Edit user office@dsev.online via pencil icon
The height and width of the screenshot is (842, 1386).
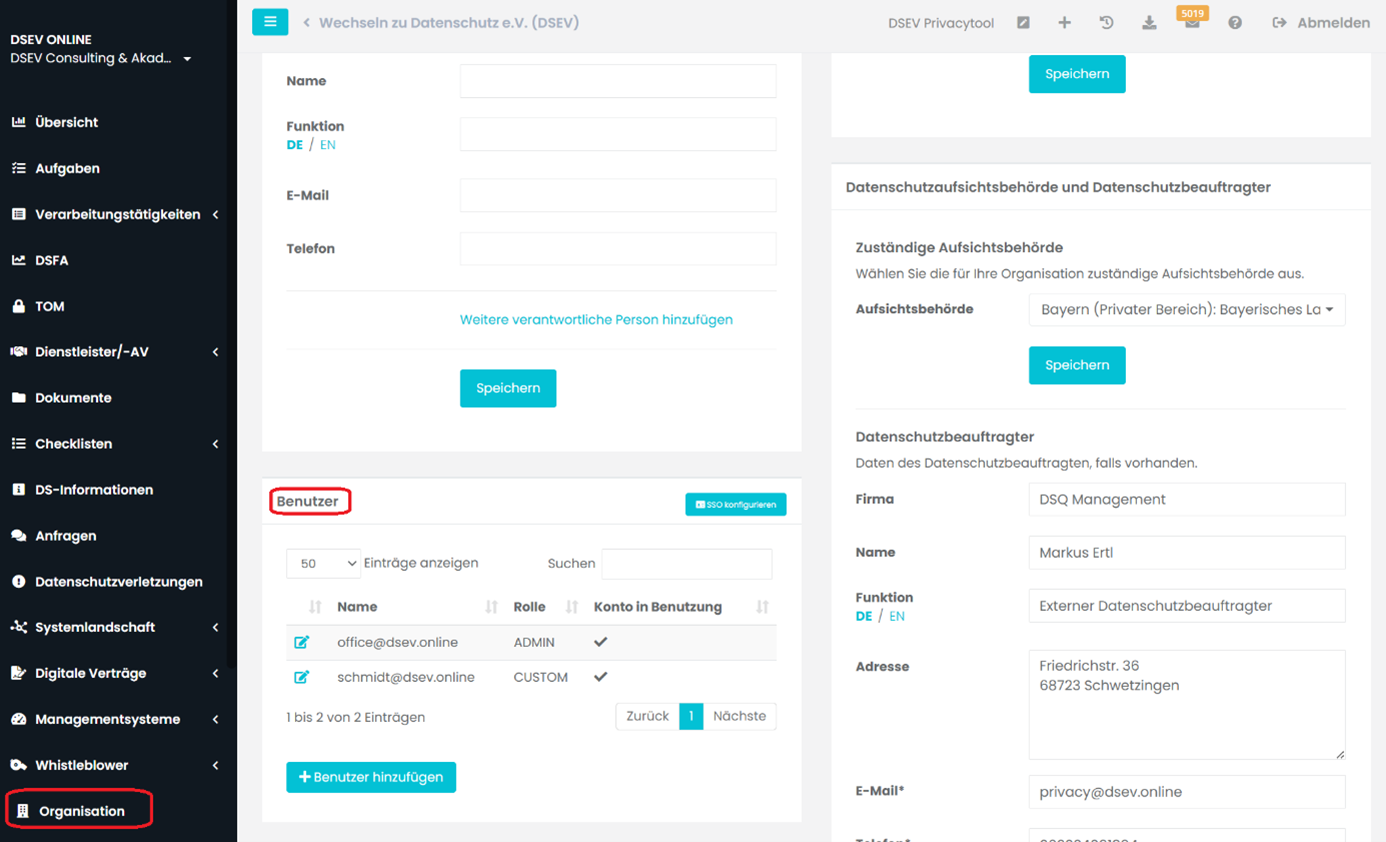pos(301,642)
